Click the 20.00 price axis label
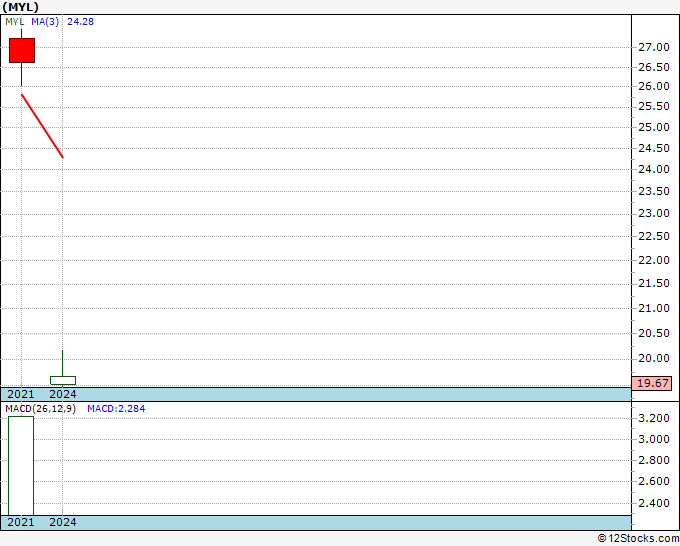The width and height of the screenshot is (680, 546). (654, 358)
